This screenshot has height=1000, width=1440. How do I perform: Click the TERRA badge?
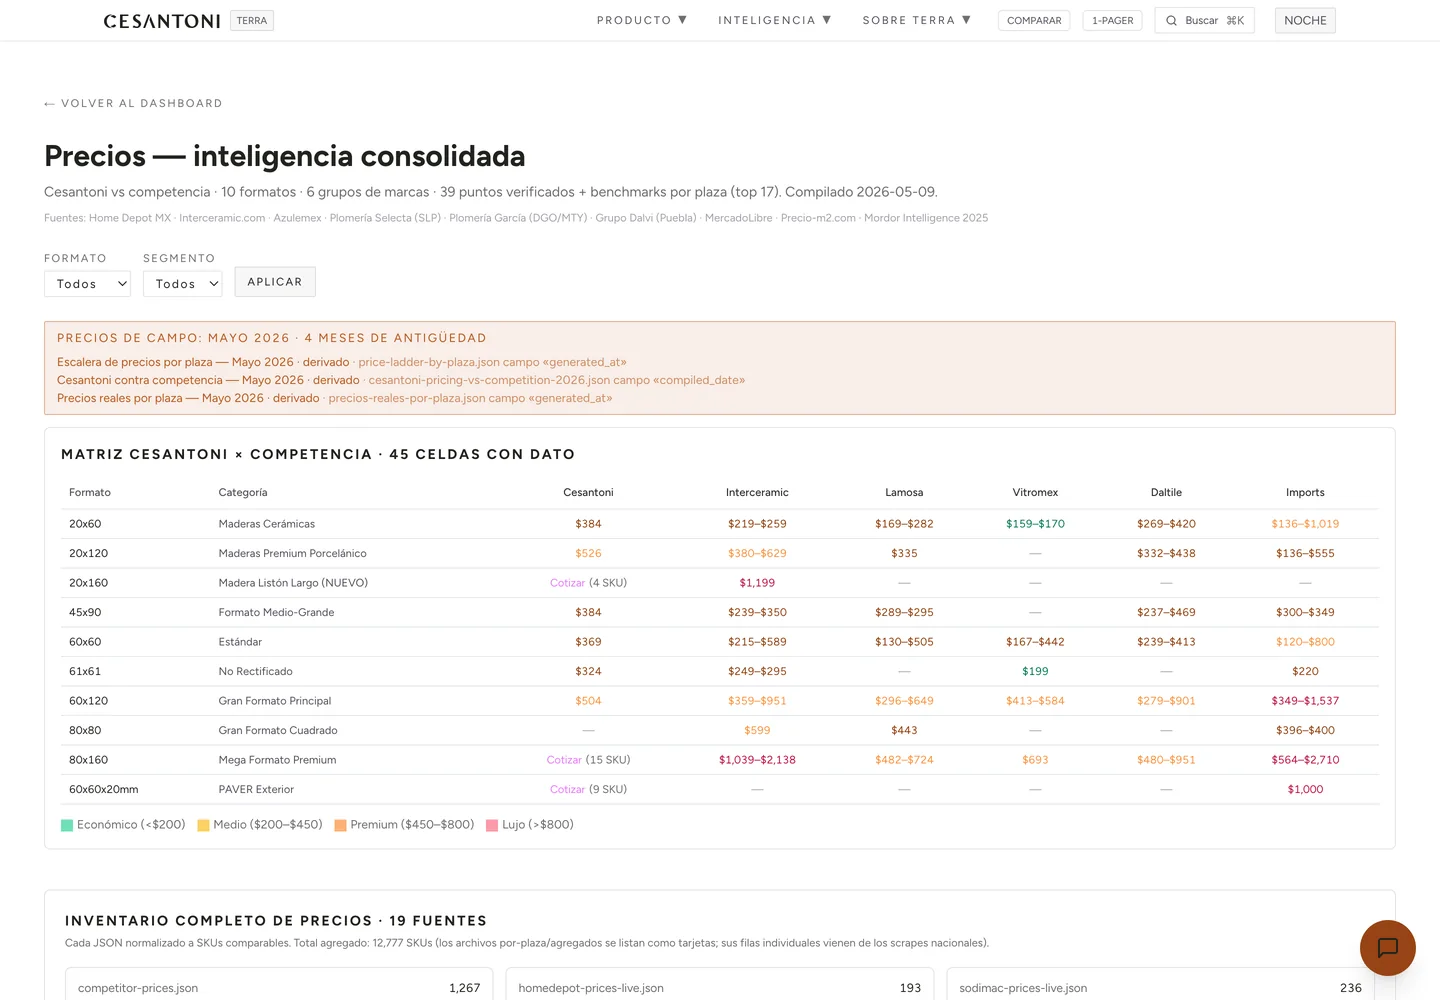(x=252, y=21)
